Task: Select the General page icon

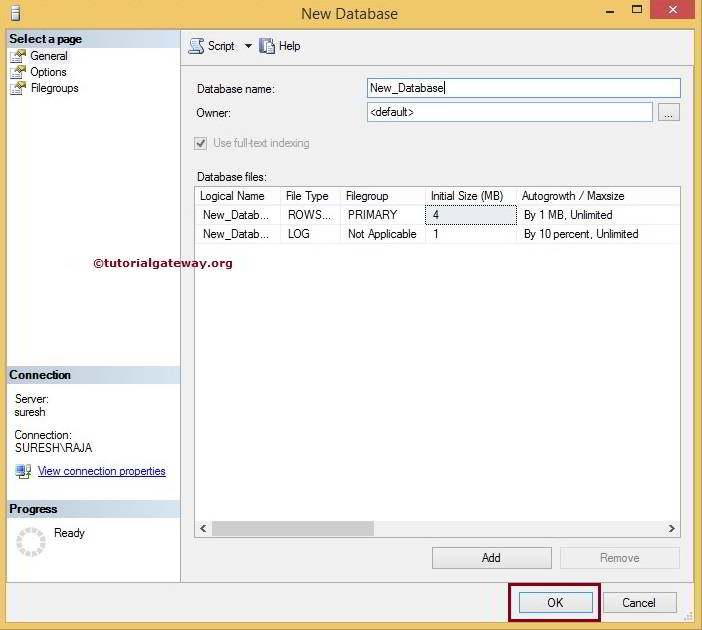Action: coord(18,56)
